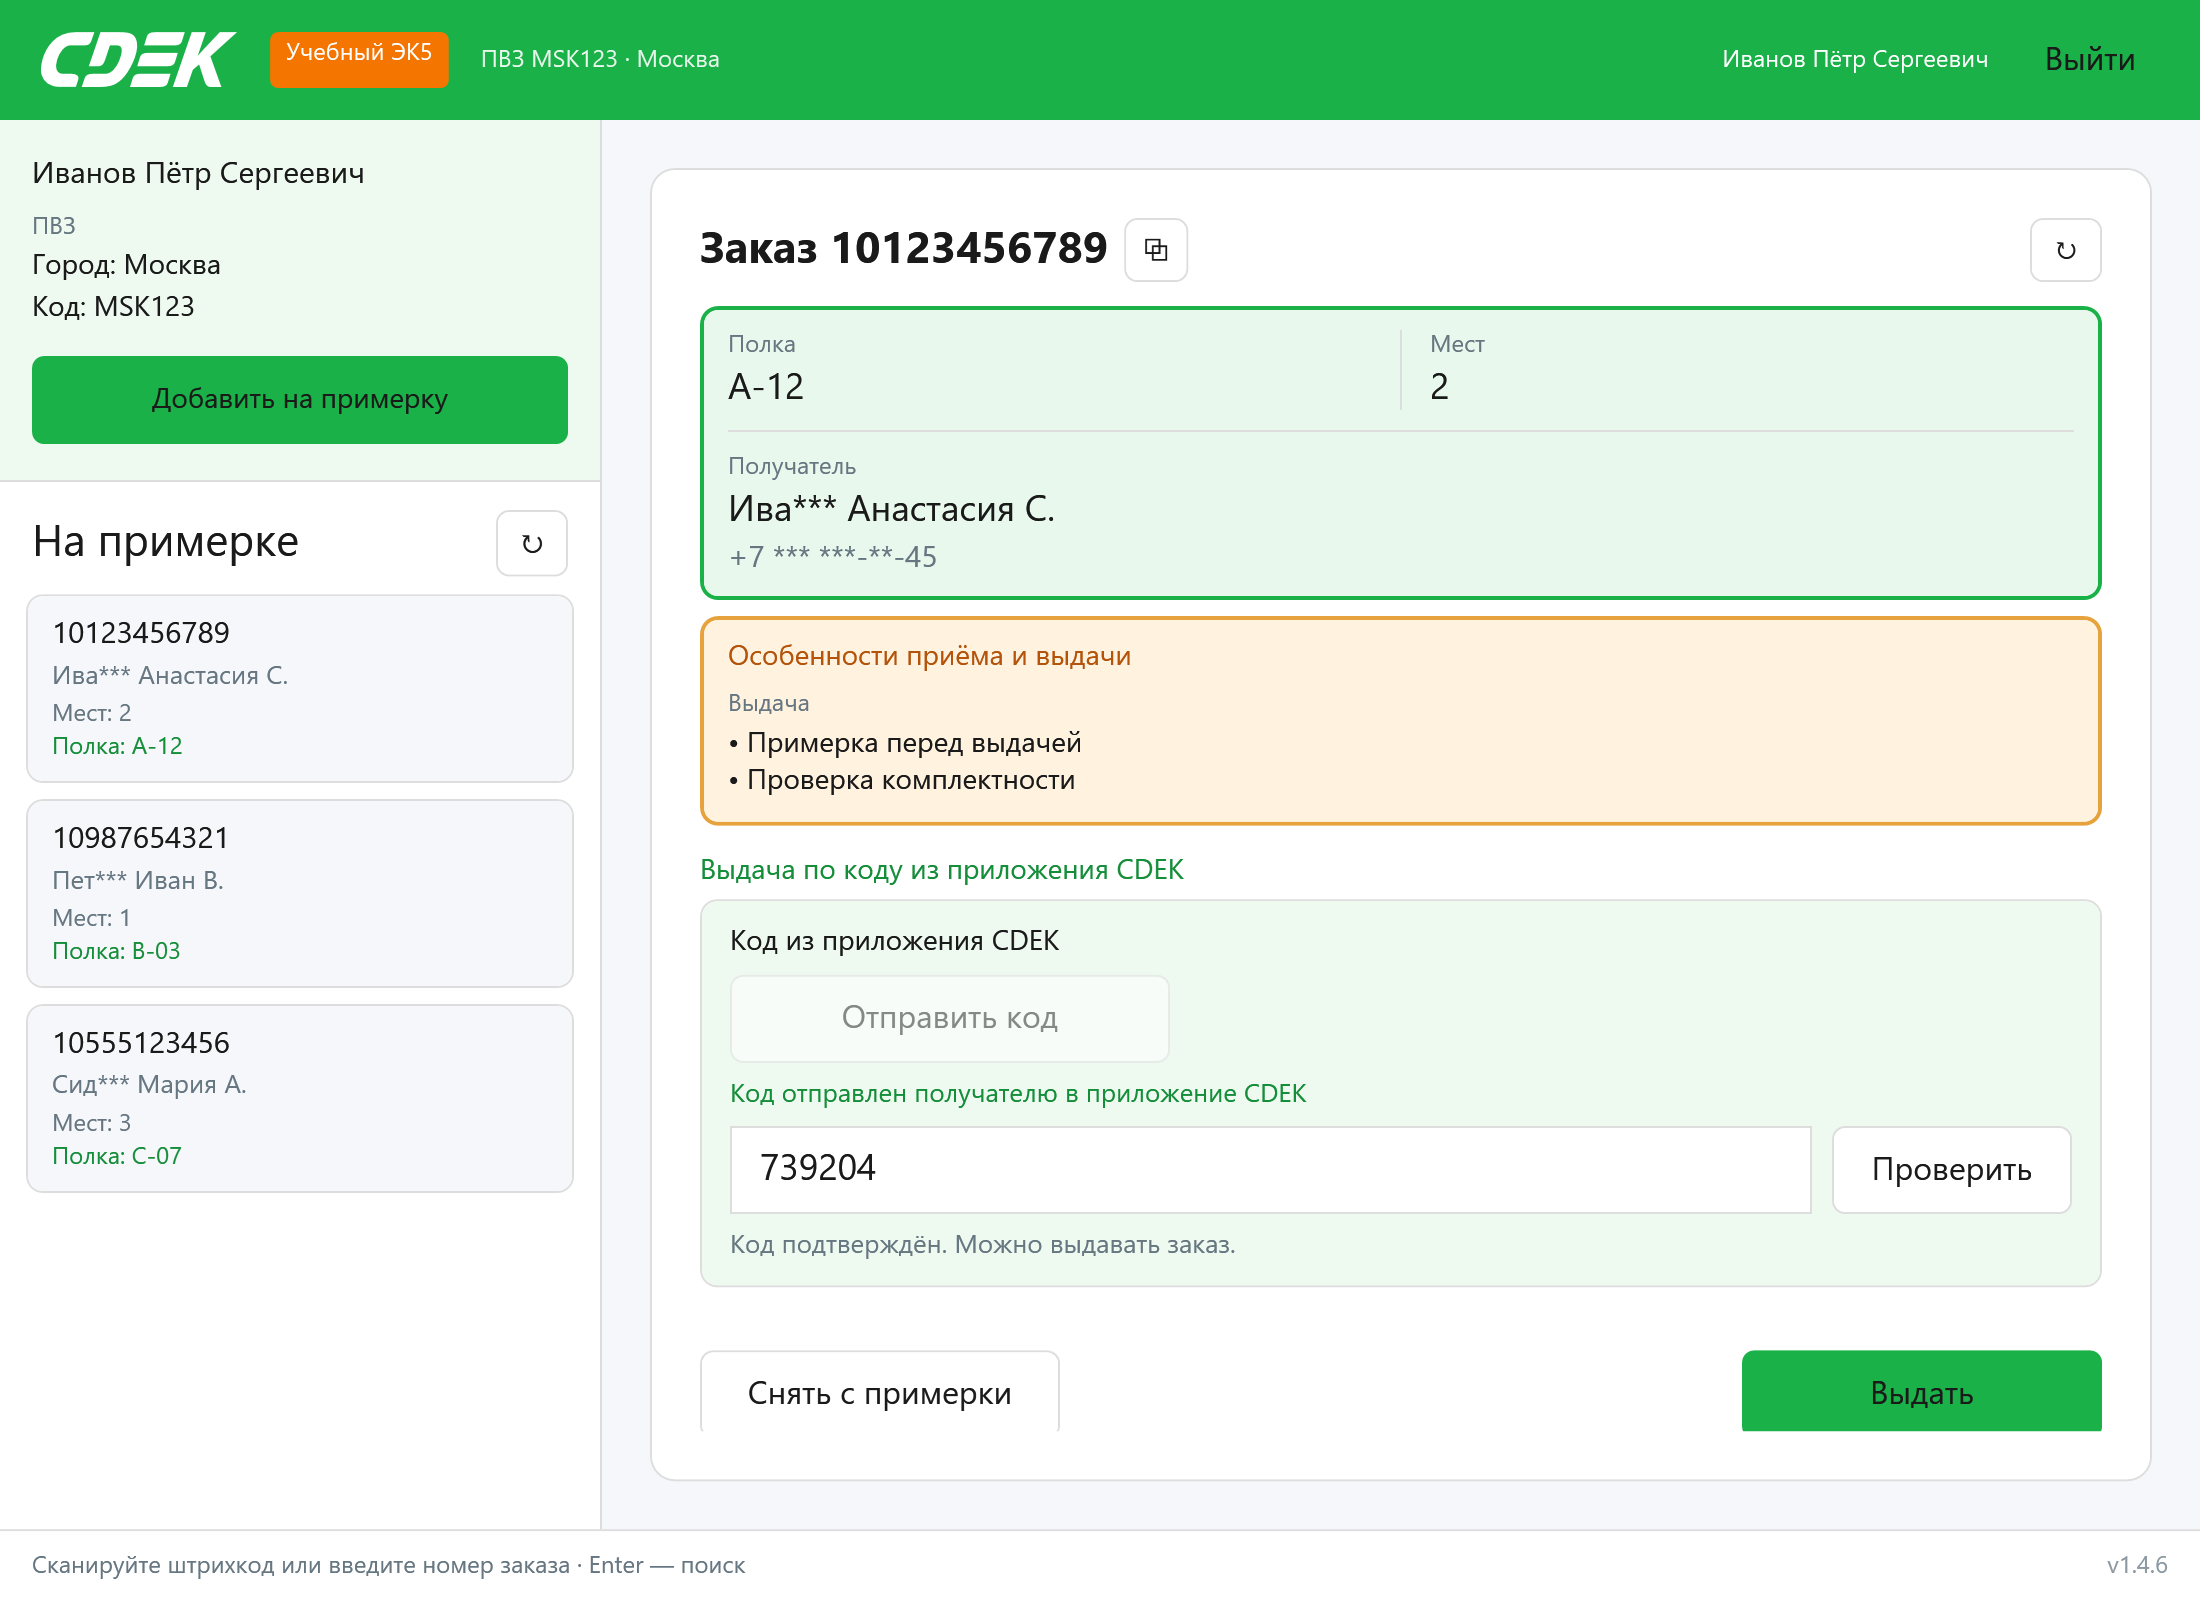This screenshot has height=1600, width=2200.
Task: Issue the order with «Выдать»
Action: pyautogui.click(x=1922, y=1392)
